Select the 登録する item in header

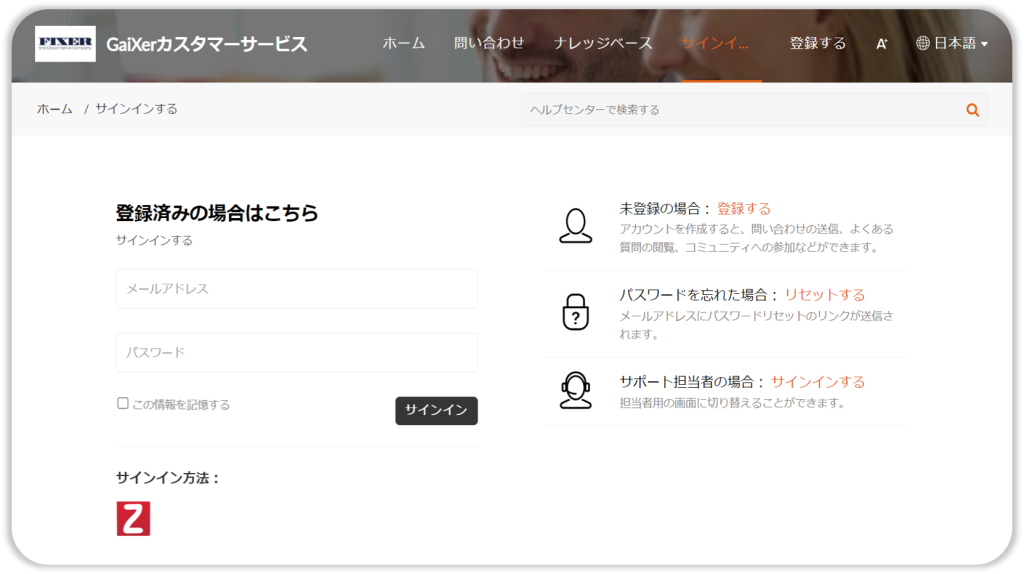click(x=817, y=43)
